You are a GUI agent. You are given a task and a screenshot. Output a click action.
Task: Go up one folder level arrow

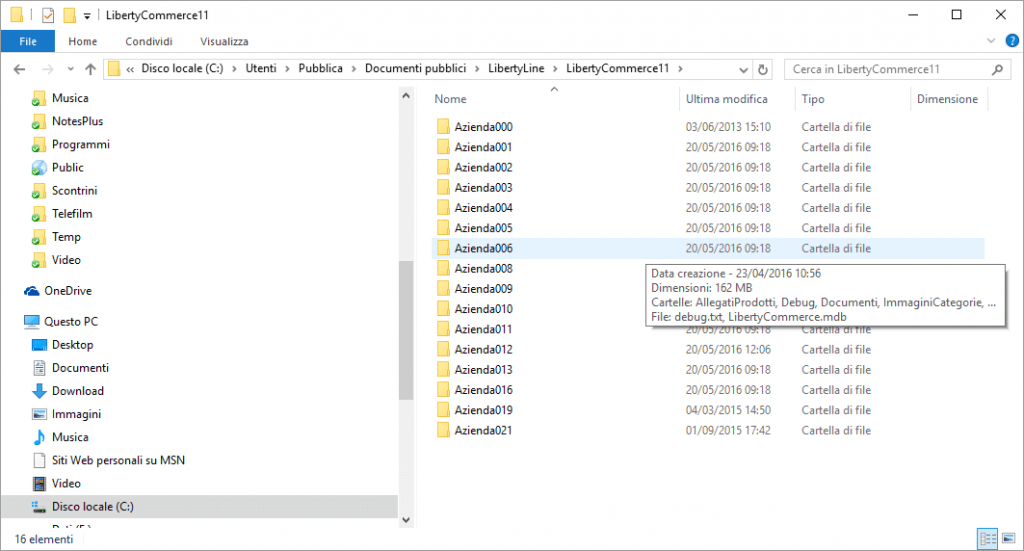pyautogui.click(x=90, y=69)
